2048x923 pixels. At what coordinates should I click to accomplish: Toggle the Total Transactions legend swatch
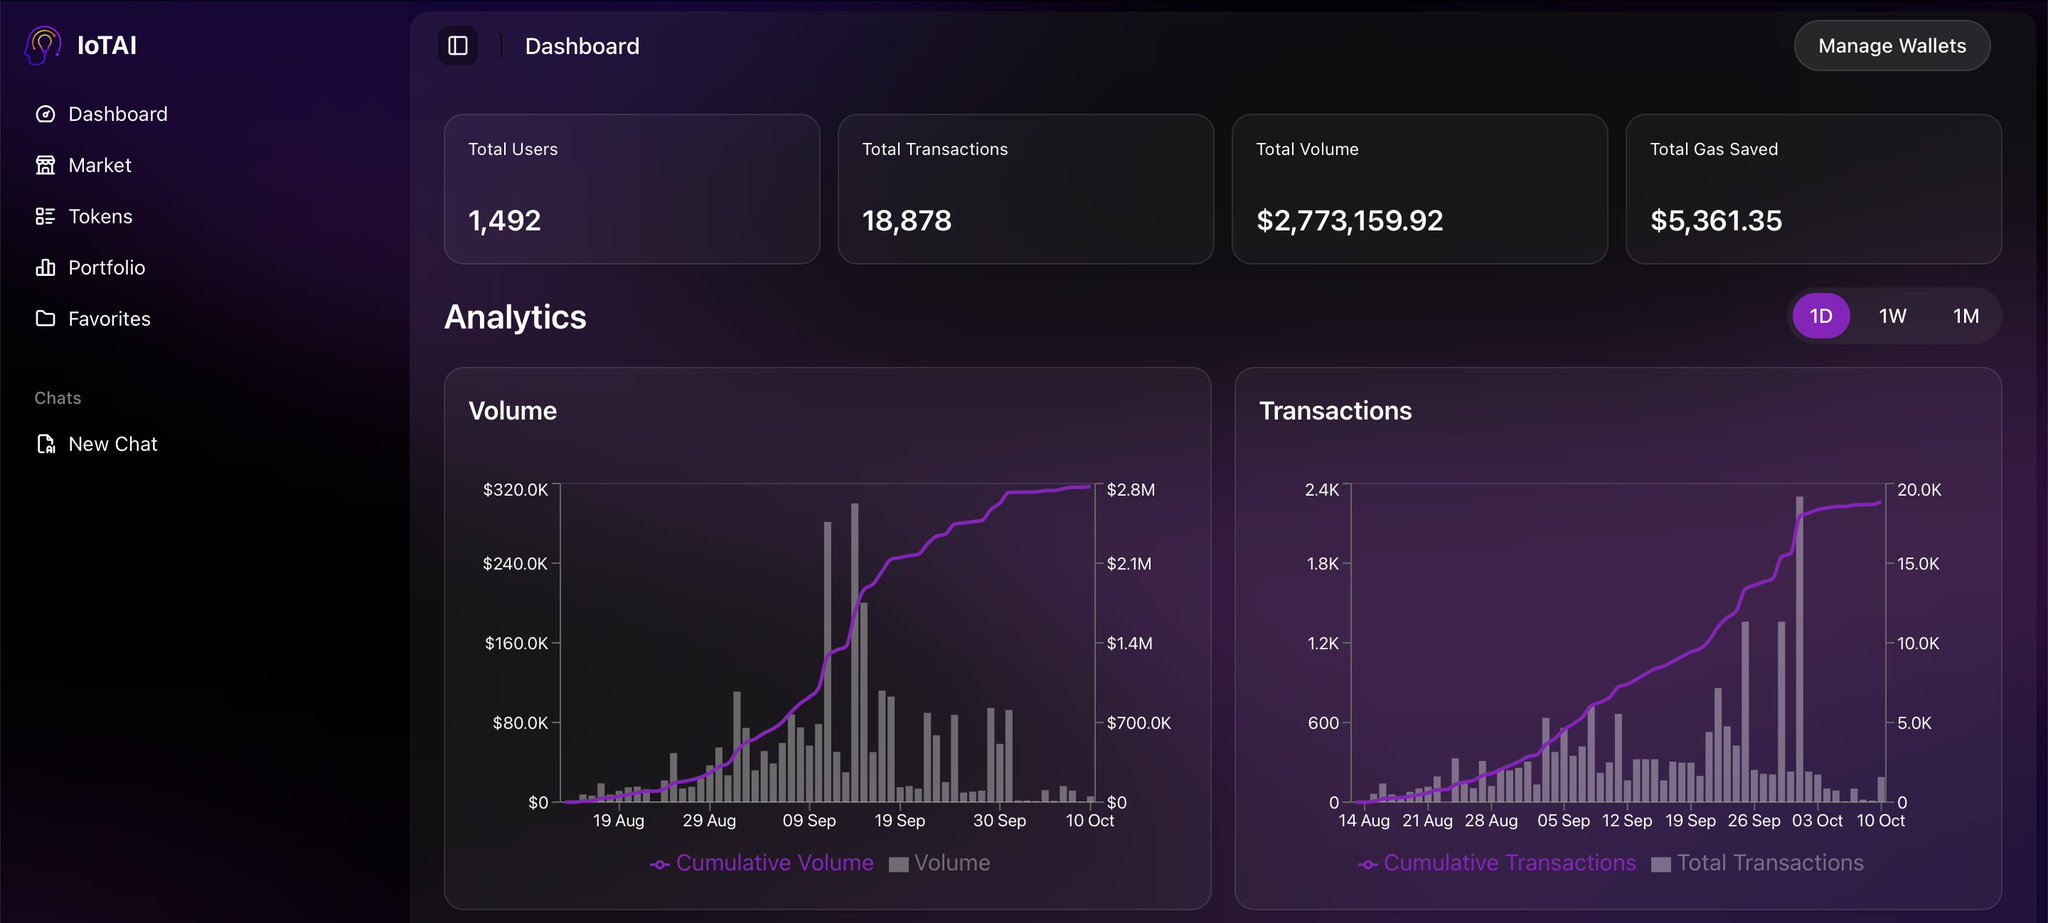click(1661, 864)
